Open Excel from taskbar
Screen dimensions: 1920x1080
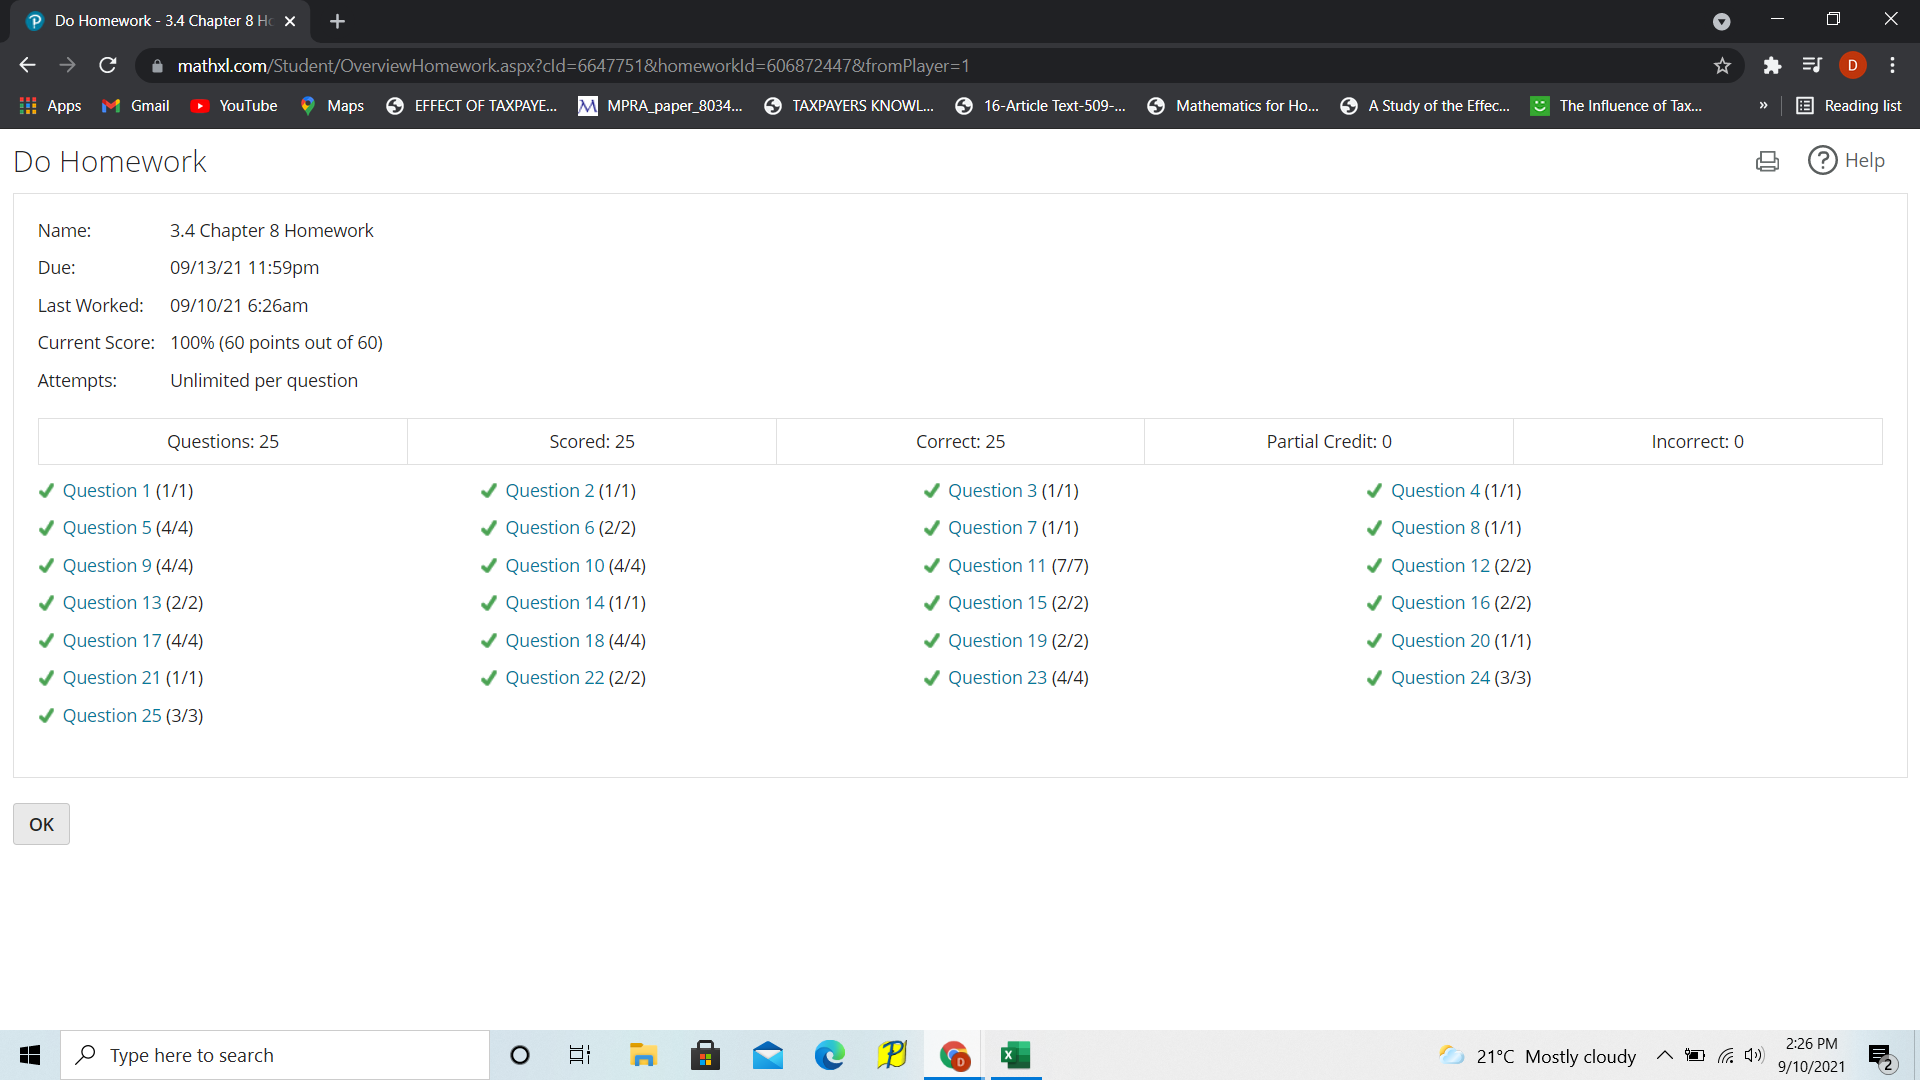1015,1055
